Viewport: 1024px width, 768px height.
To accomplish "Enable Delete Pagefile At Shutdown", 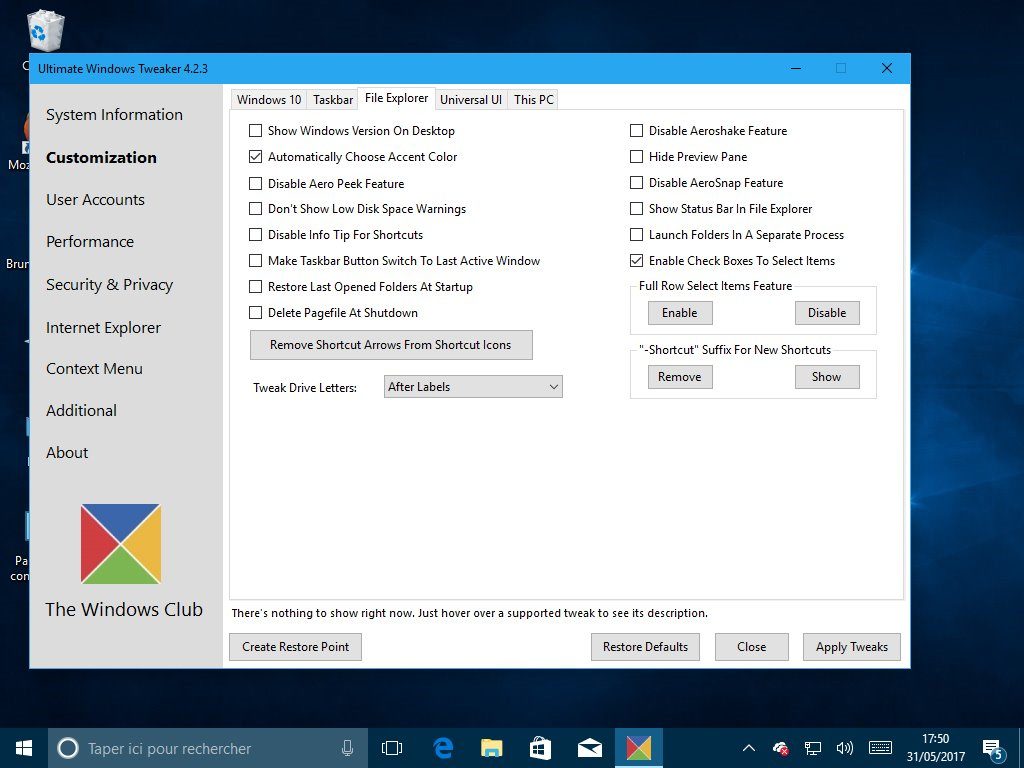I will [x=255, y=313].
